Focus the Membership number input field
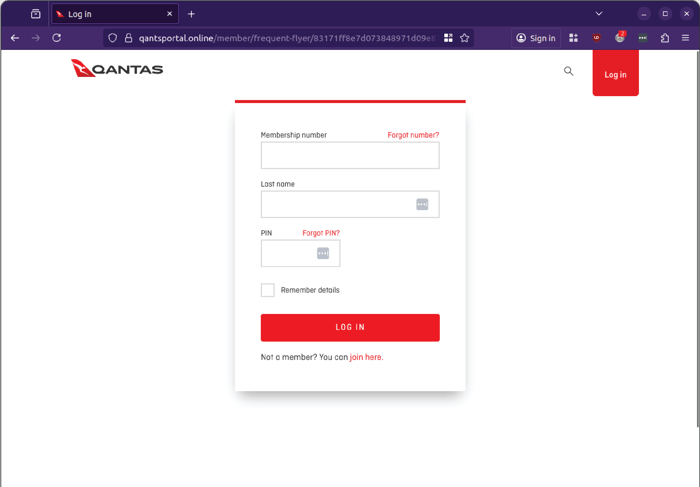This screenshot has width=700, height=487. point(350,155)
